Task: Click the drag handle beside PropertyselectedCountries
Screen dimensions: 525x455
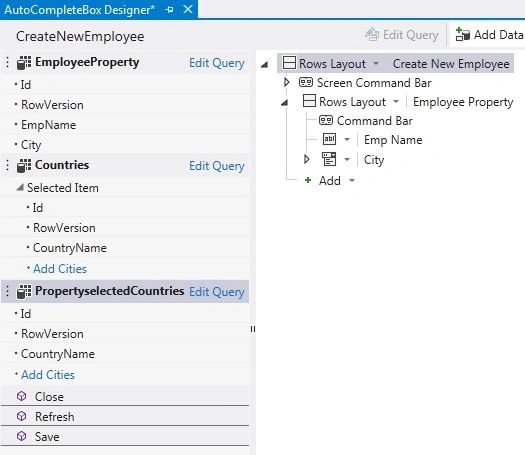Action: pos(7,291)
